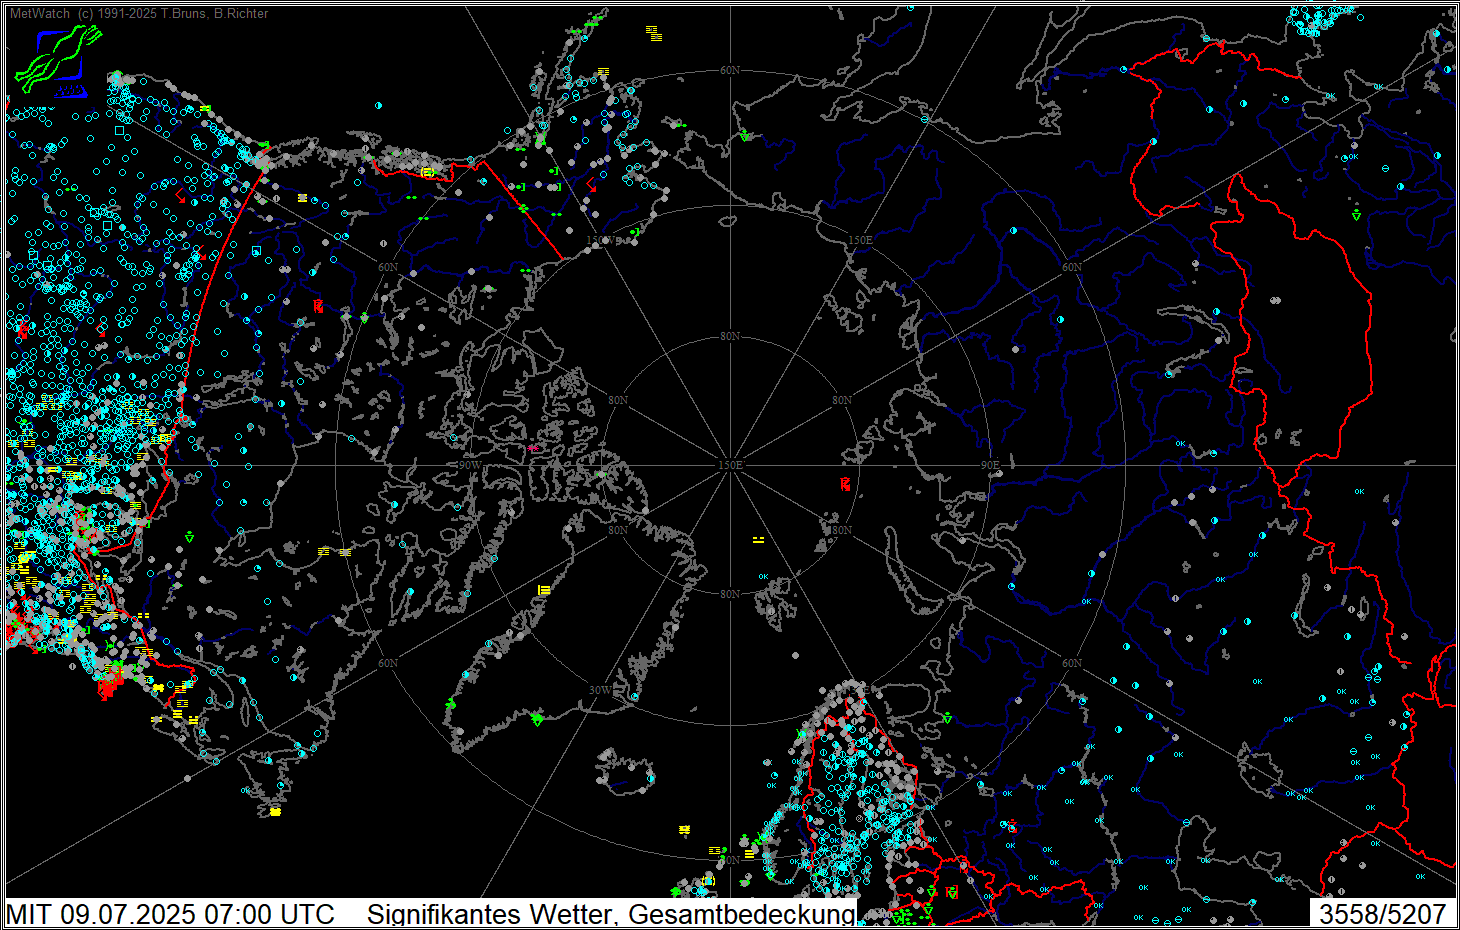Select red hook symbol inside Alaska

591,184
